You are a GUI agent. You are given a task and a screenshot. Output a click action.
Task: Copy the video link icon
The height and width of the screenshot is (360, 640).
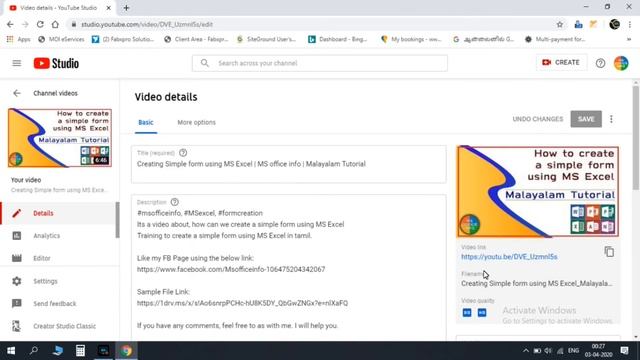click(609, 251)
